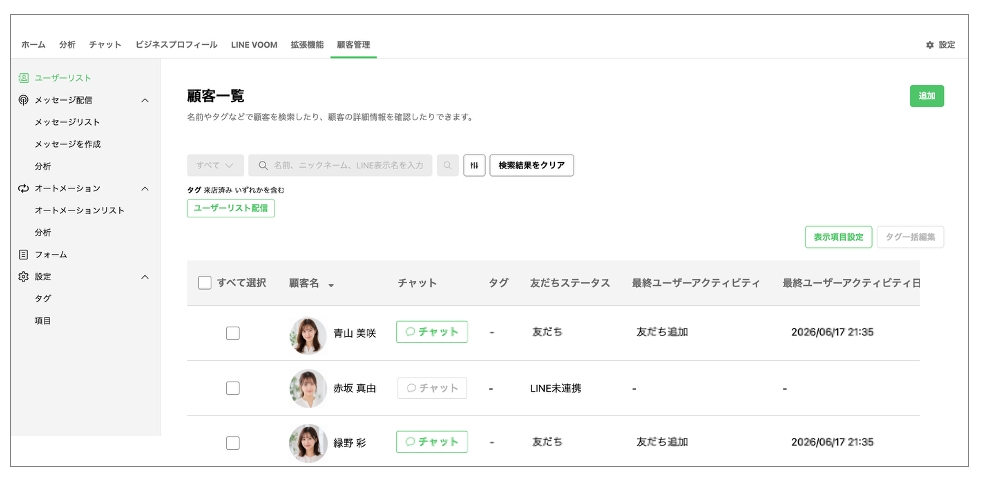Open 分析 under オートメーション
This screenshot has height=480, width=981.
pos(43,232)
